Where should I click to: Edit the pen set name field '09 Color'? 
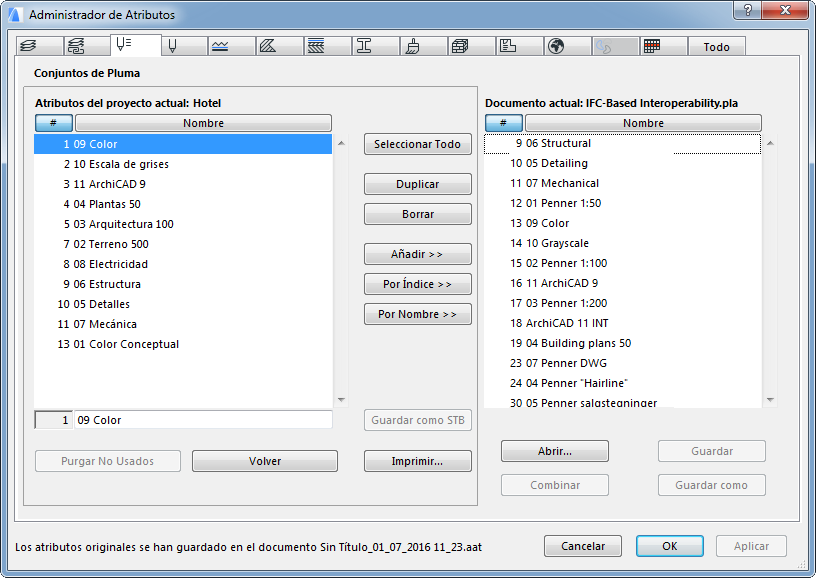click(203, 420)
